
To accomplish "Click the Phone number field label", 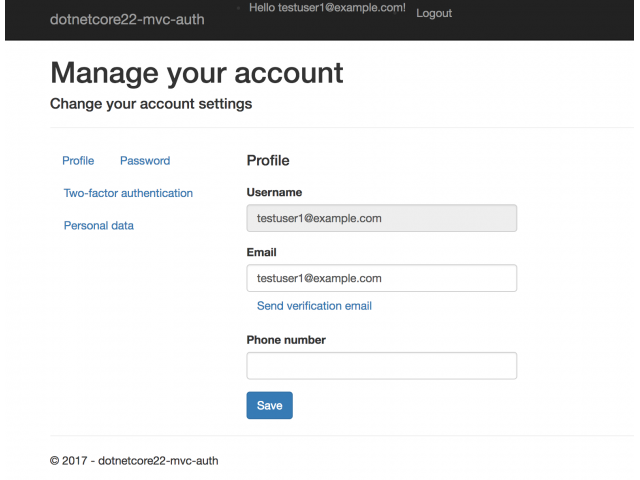I will point(286,340).
